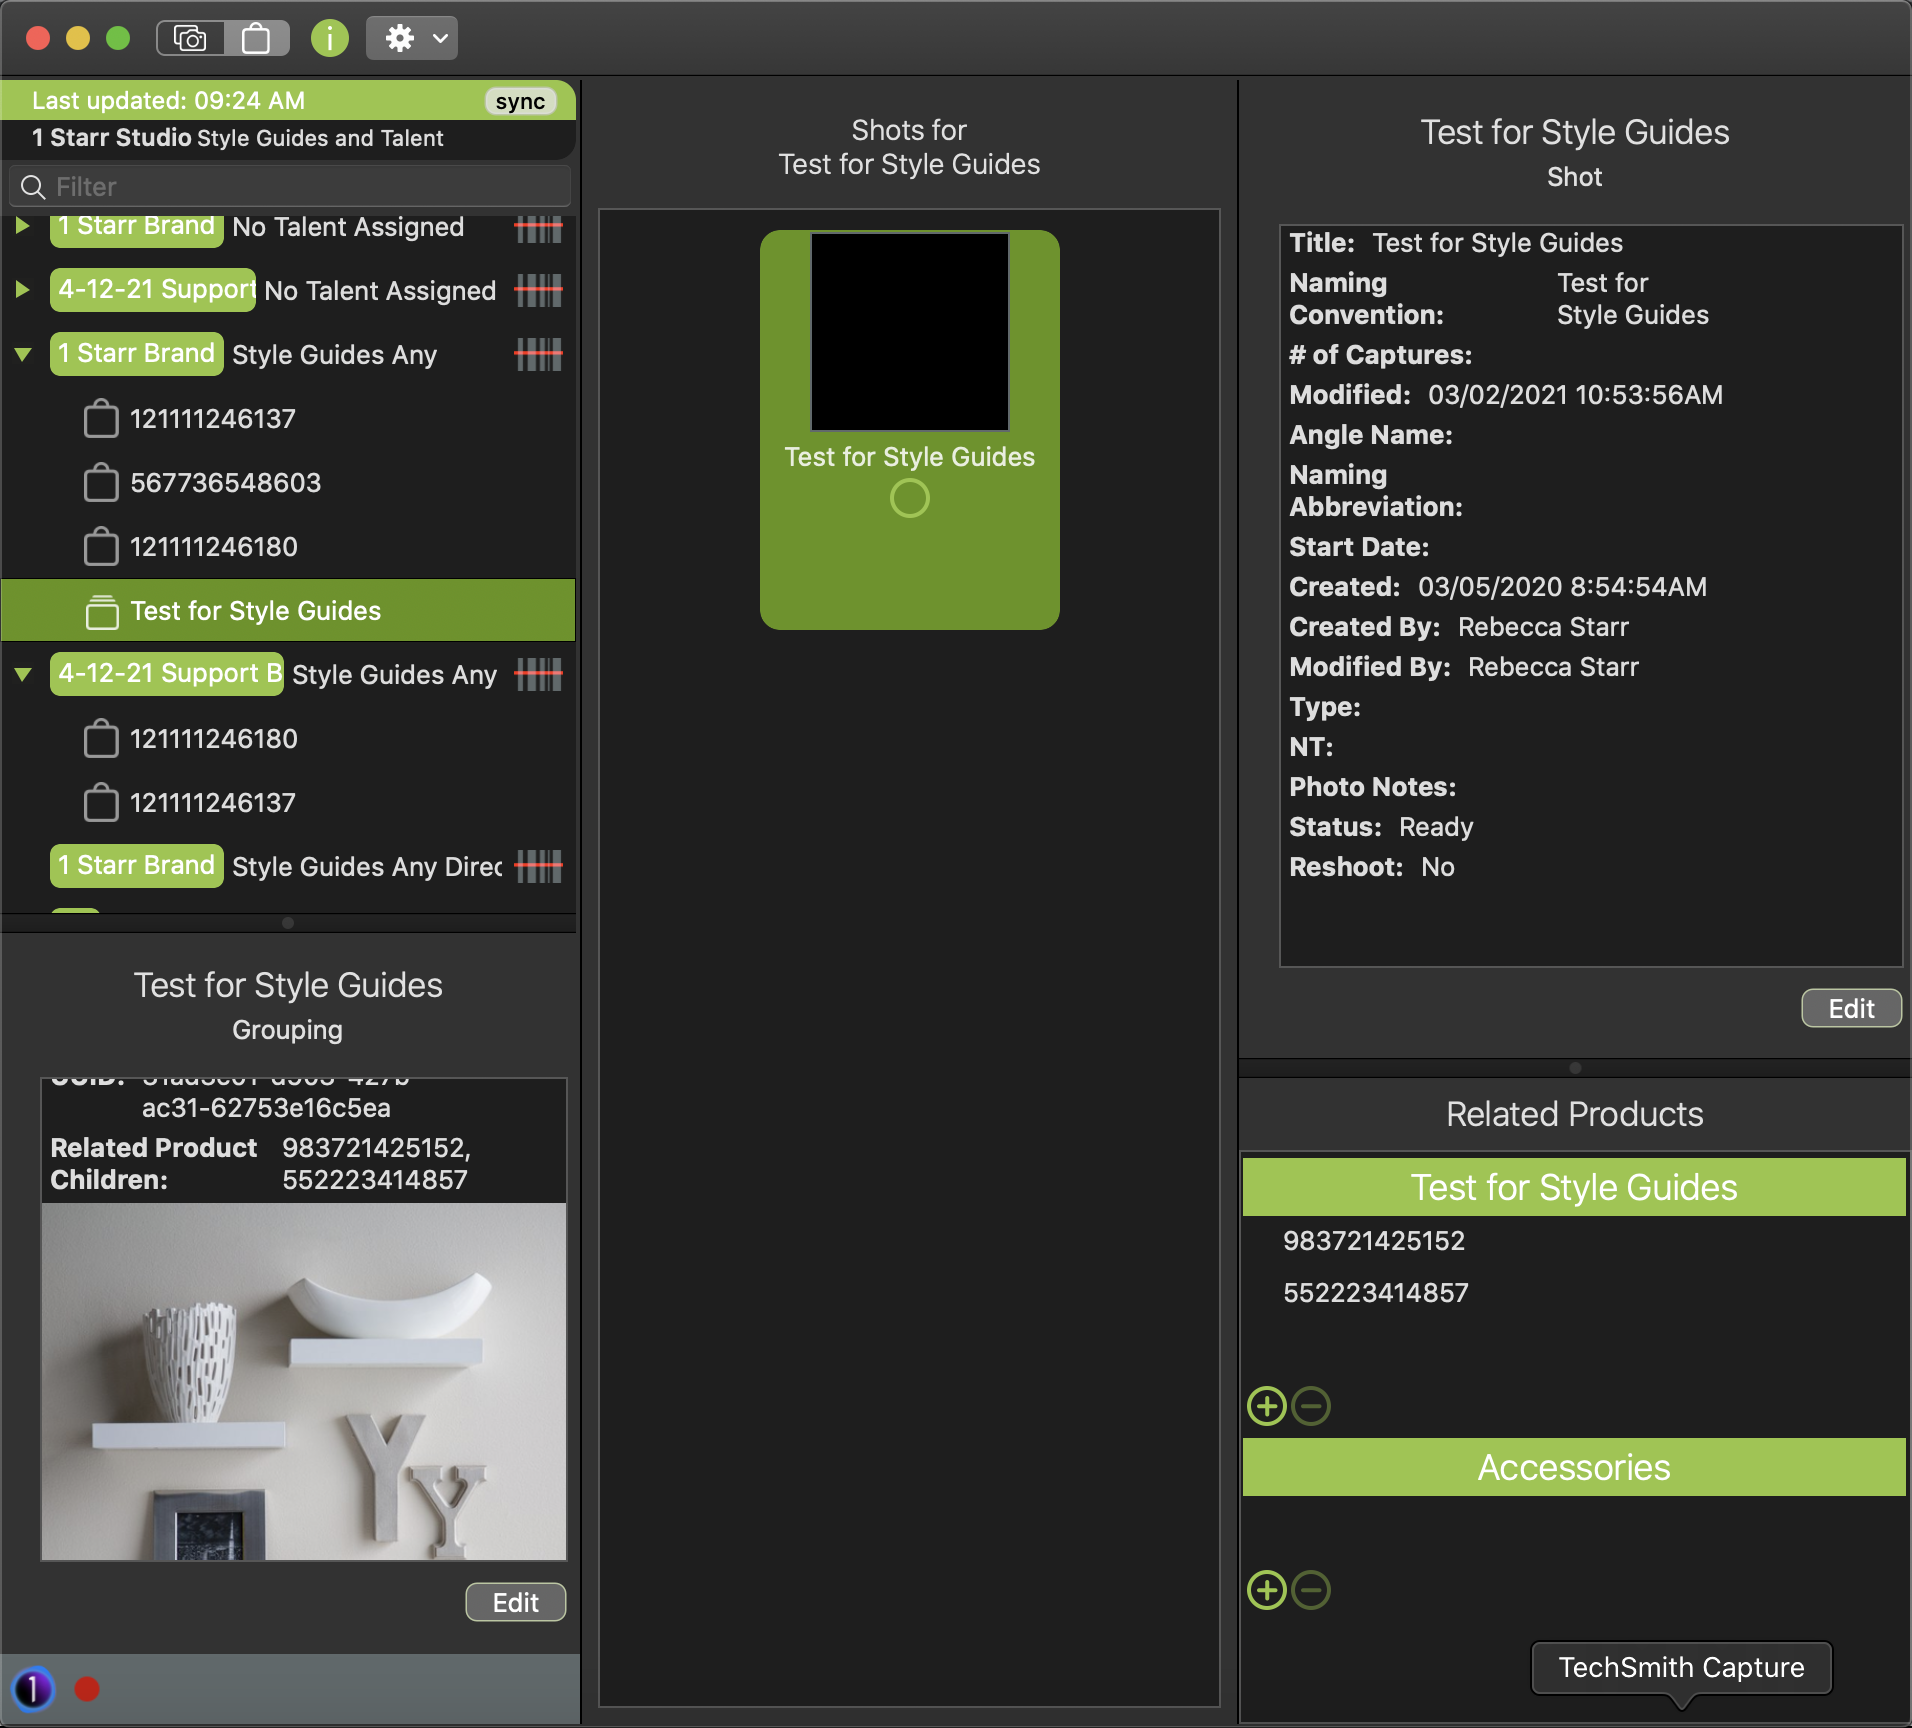
Task: Open the gear settings dropdown
Action: click(412, 39)
